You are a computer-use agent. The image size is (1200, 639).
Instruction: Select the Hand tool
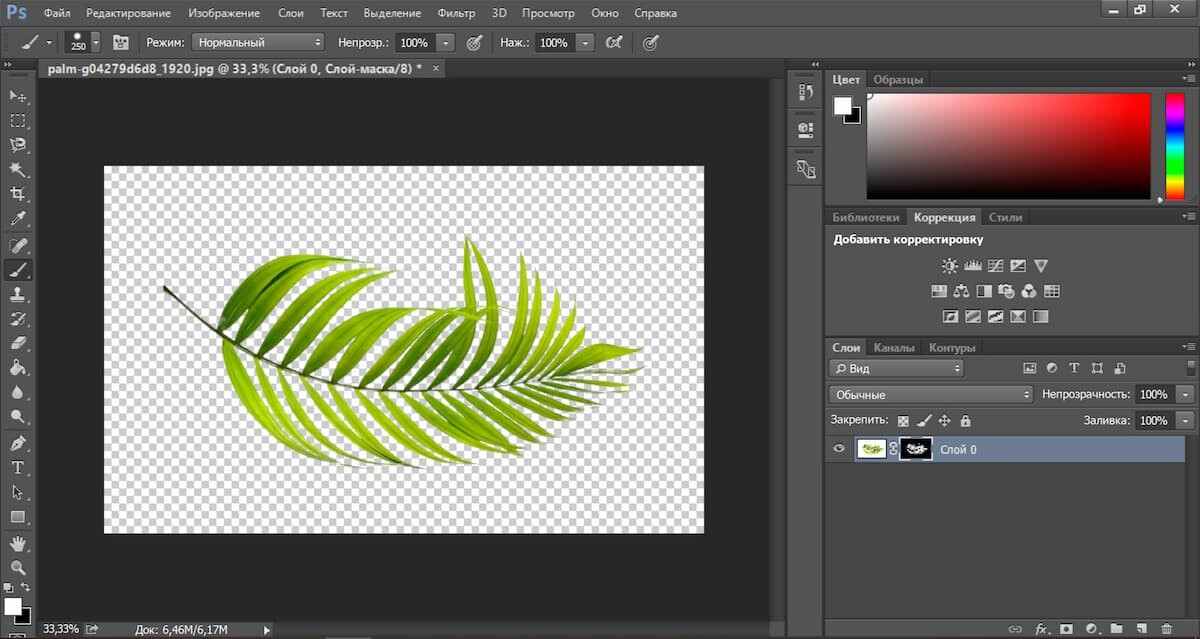17,543
